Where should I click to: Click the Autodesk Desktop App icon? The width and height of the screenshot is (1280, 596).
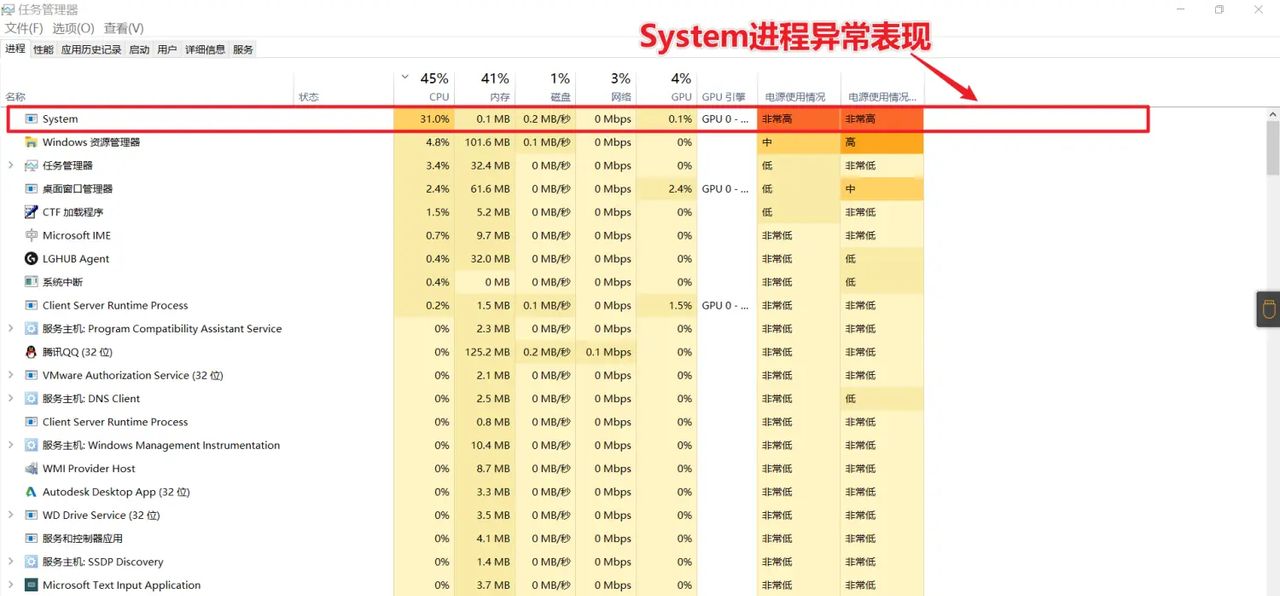[x=30, y=492]
